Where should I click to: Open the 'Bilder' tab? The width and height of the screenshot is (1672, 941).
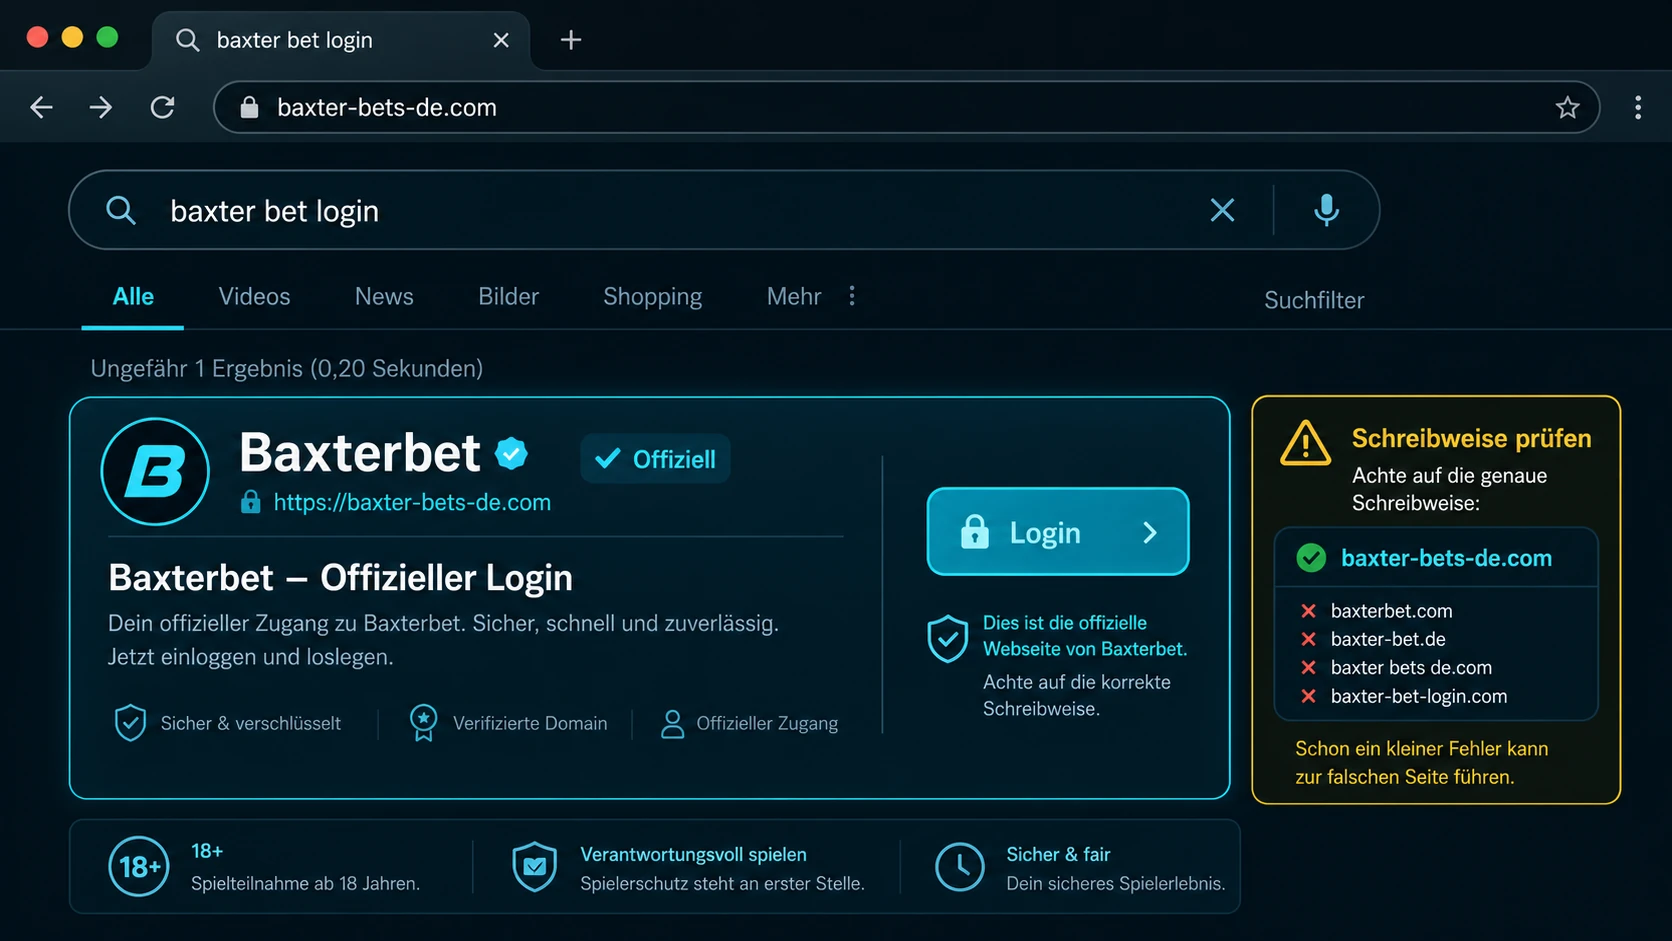pyautogui.click(x=508, y=296)
